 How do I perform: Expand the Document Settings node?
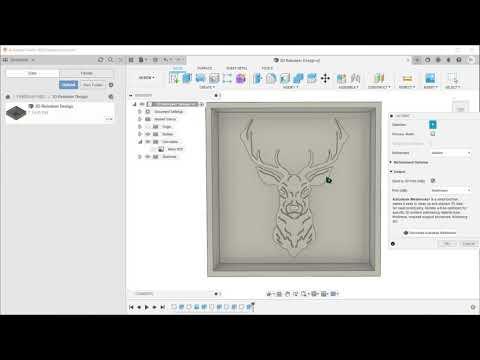click(140, 112)
